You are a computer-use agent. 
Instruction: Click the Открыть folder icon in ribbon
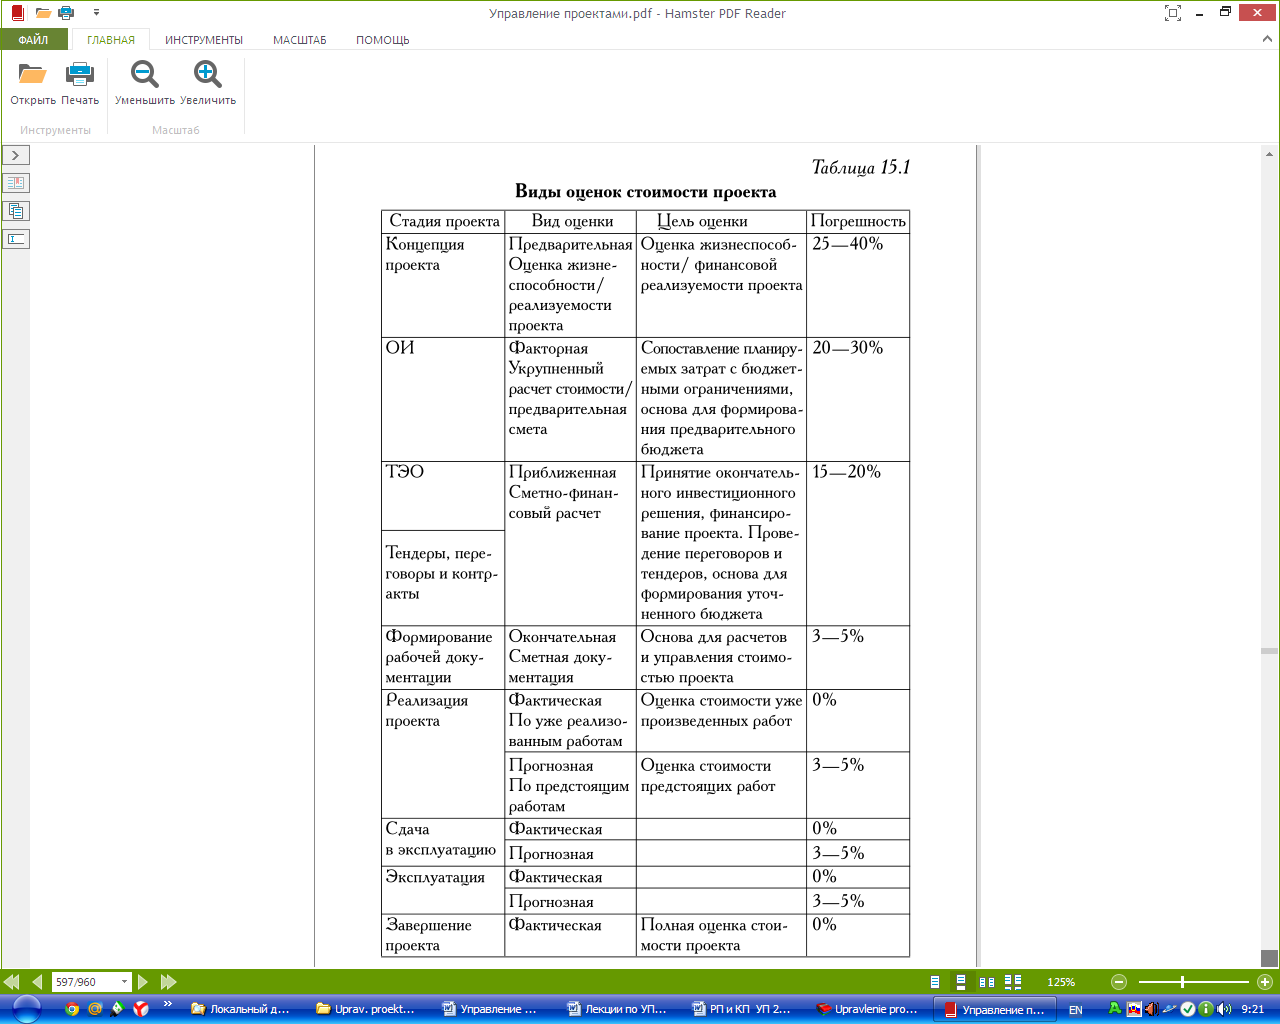[32, 74]
